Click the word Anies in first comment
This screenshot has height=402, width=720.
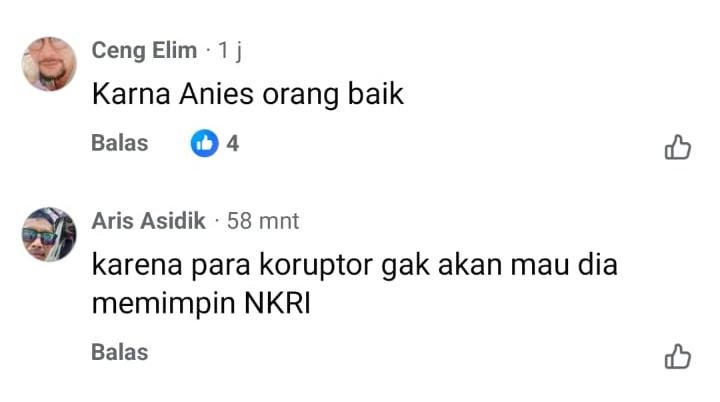pyautogui.click(x=216, y=94)
